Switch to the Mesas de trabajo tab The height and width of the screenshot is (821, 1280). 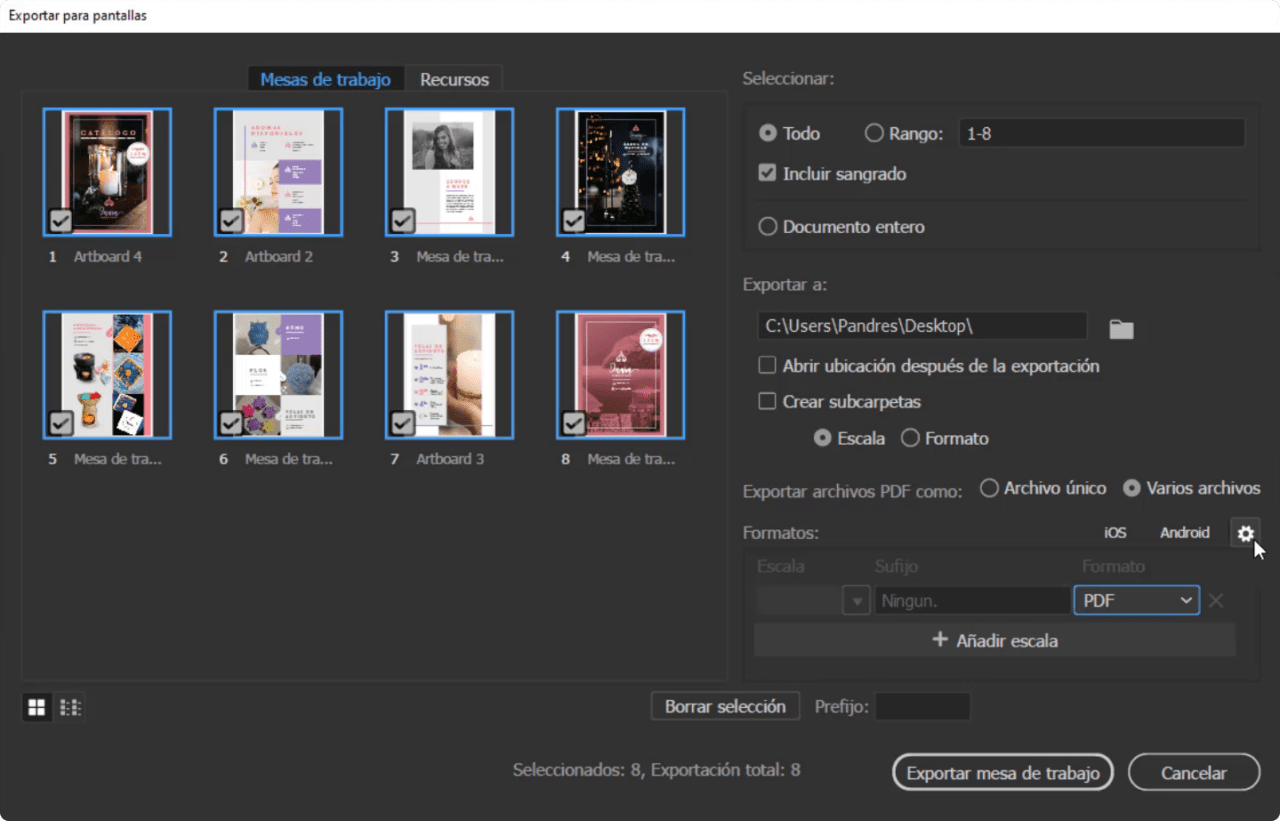pos(325,78)
